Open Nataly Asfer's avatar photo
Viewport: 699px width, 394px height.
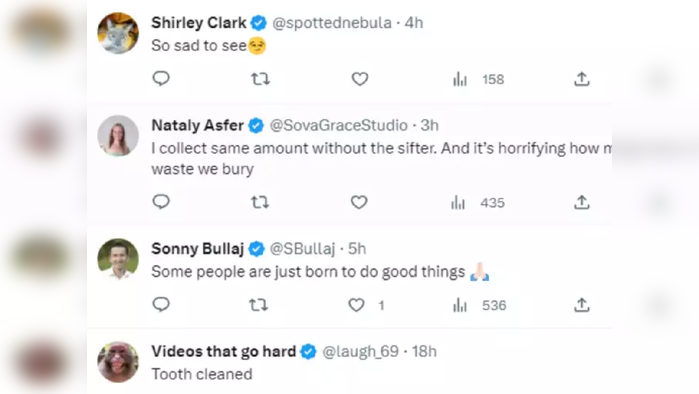tap(118, 135)
